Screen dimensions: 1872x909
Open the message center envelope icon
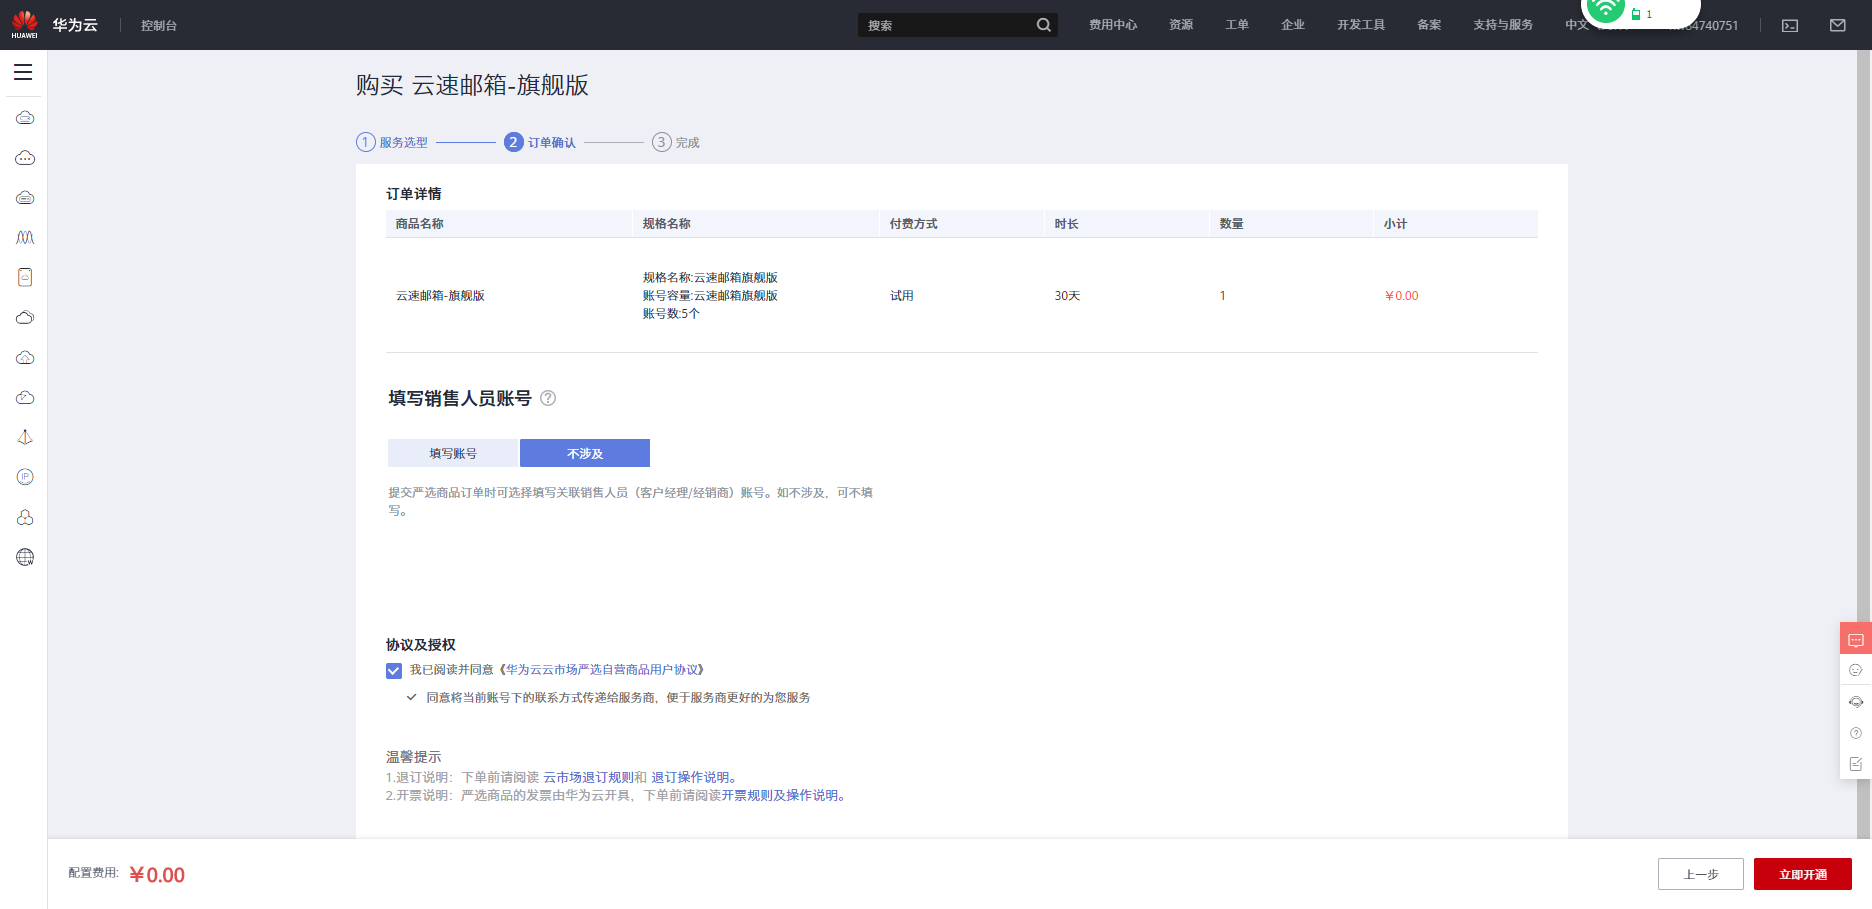(1838, 25)
